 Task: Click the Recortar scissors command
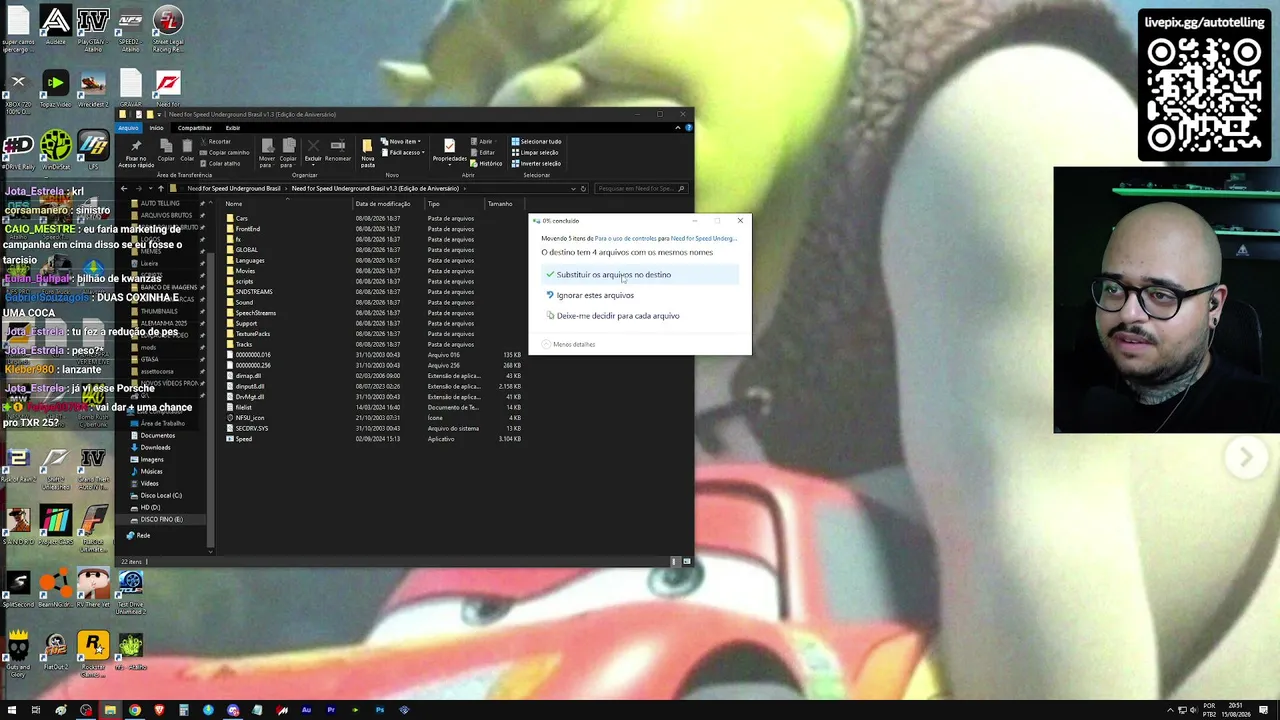[215, 142]
